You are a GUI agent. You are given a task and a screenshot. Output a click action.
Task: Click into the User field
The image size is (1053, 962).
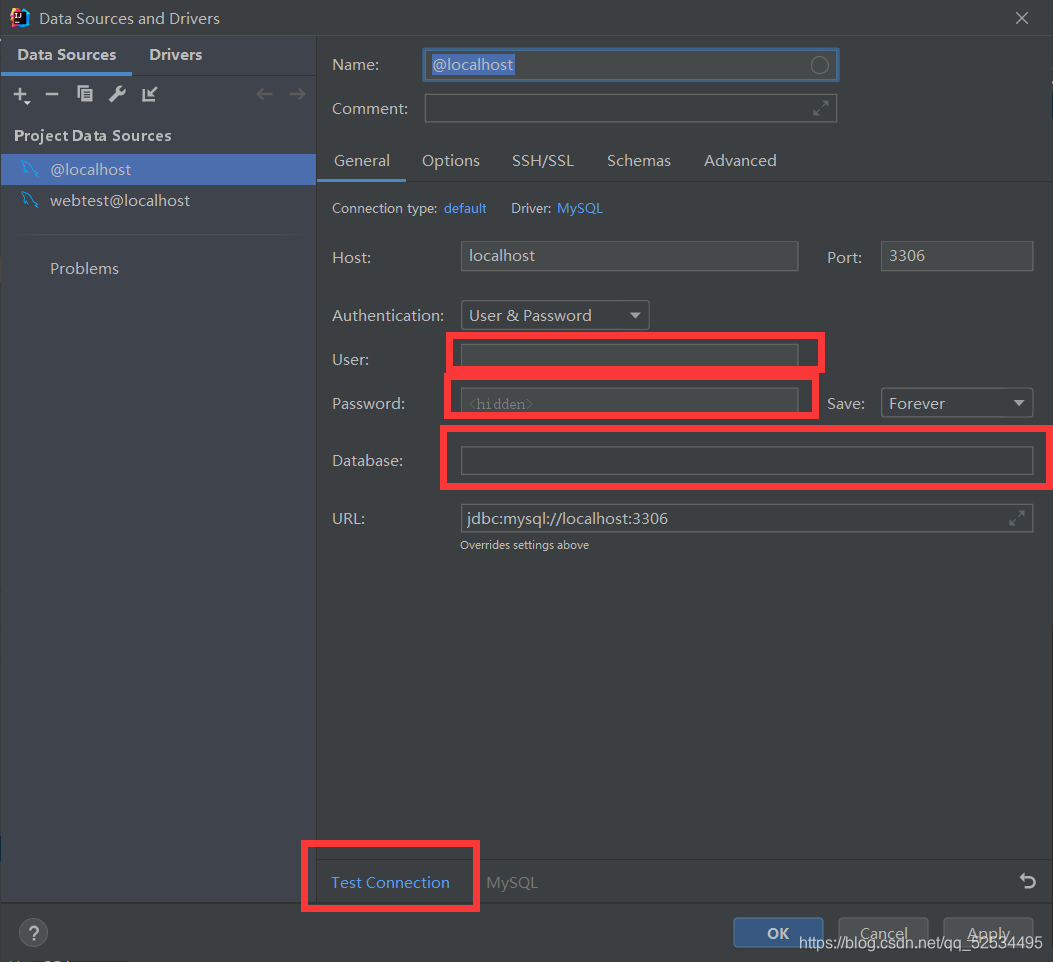click(629, 355)
